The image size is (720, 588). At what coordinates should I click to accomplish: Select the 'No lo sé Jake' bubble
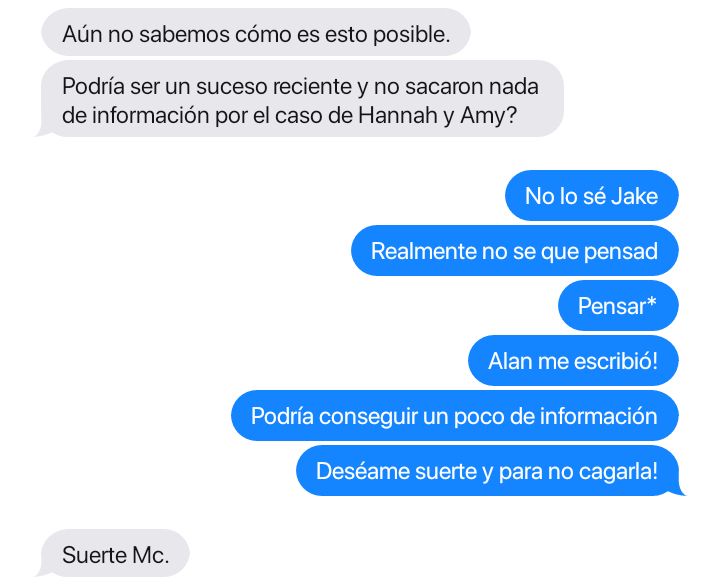tap(591, 196)
